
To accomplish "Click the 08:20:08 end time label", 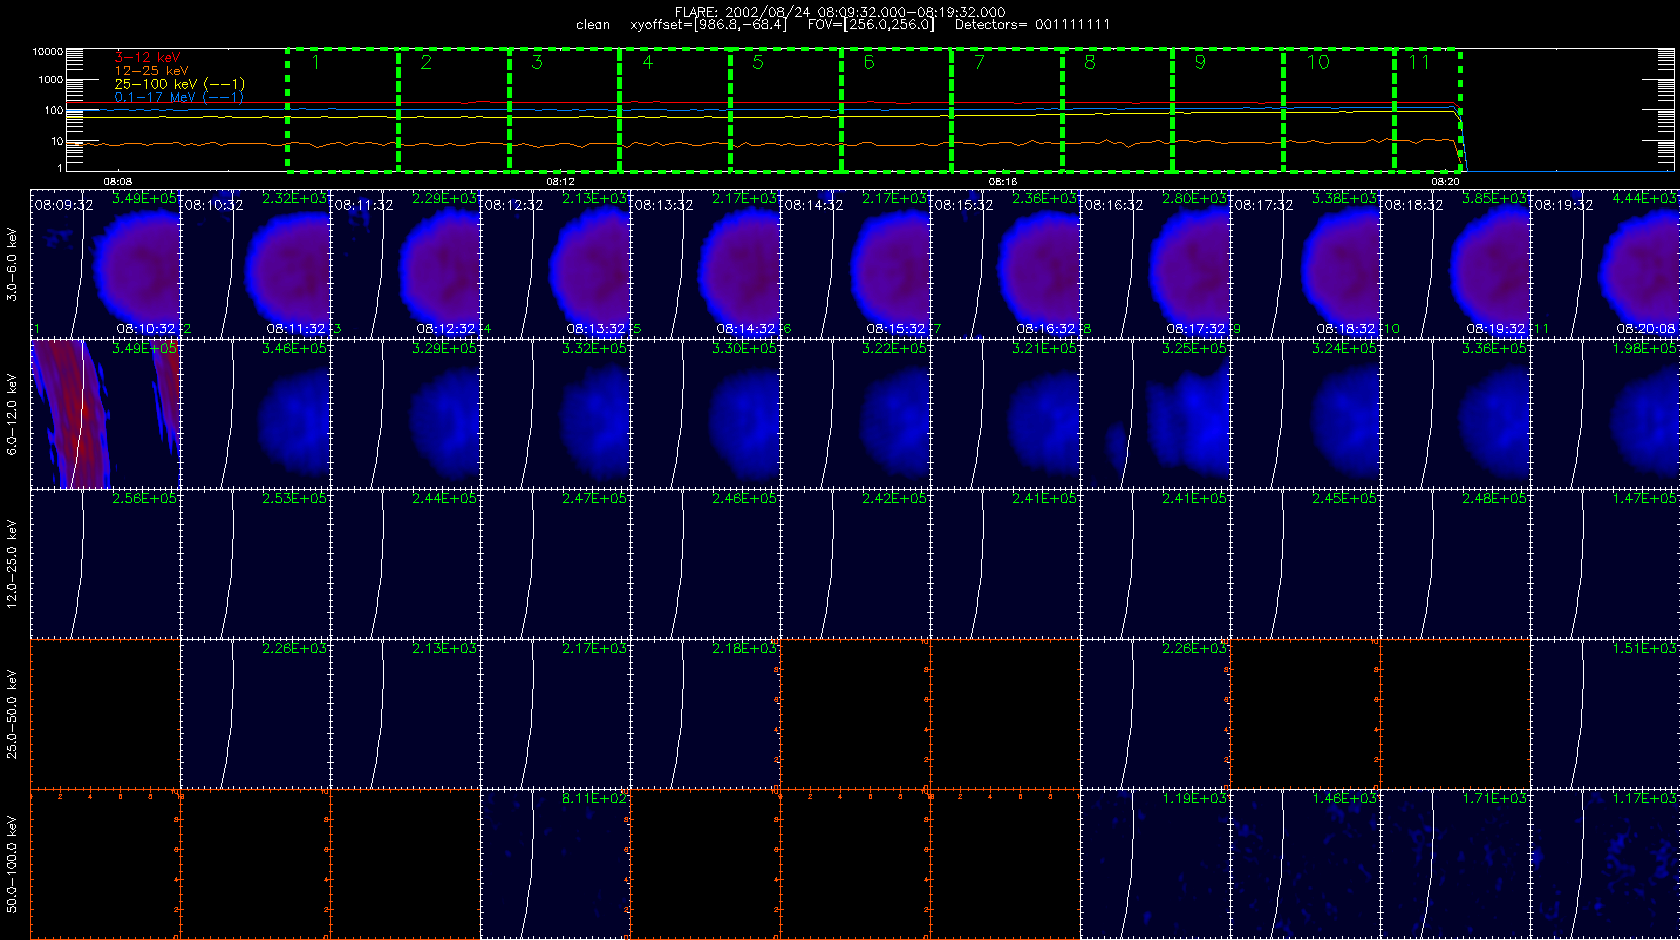I will [1646, 328].
